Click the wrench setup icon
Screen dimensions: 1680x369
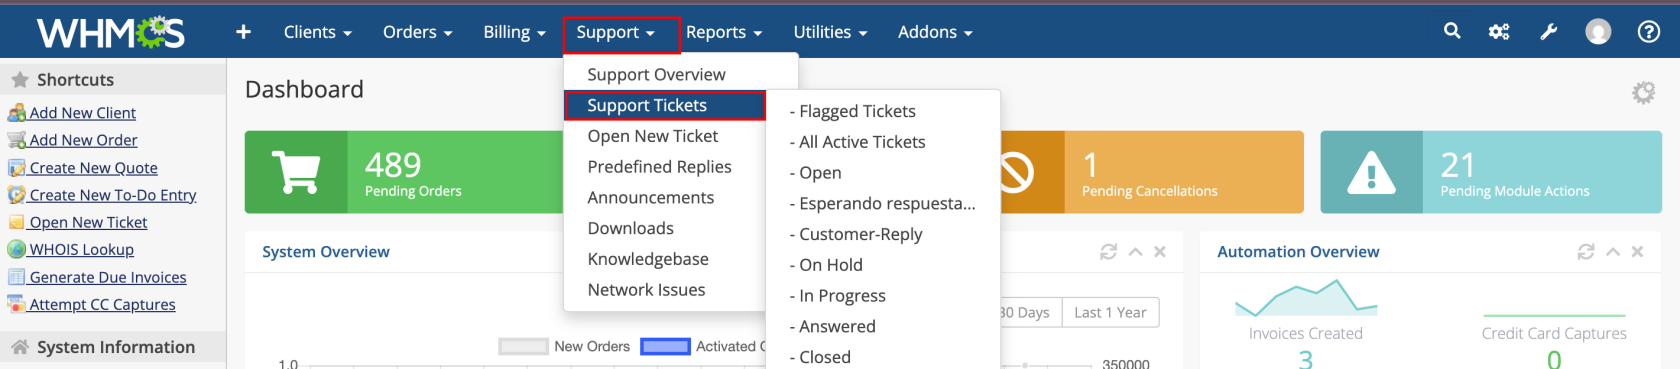(x=1549, y=32)
